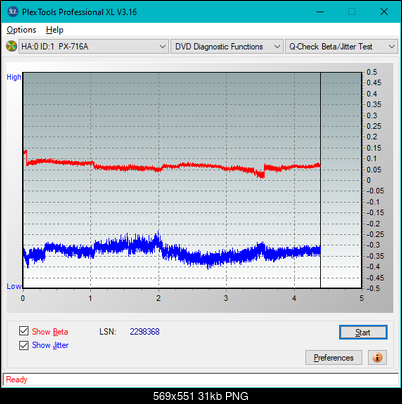The width and height of the screenshot is (402, 404).
Task: Click the red Show Beta label
Action: click(50, 332)
